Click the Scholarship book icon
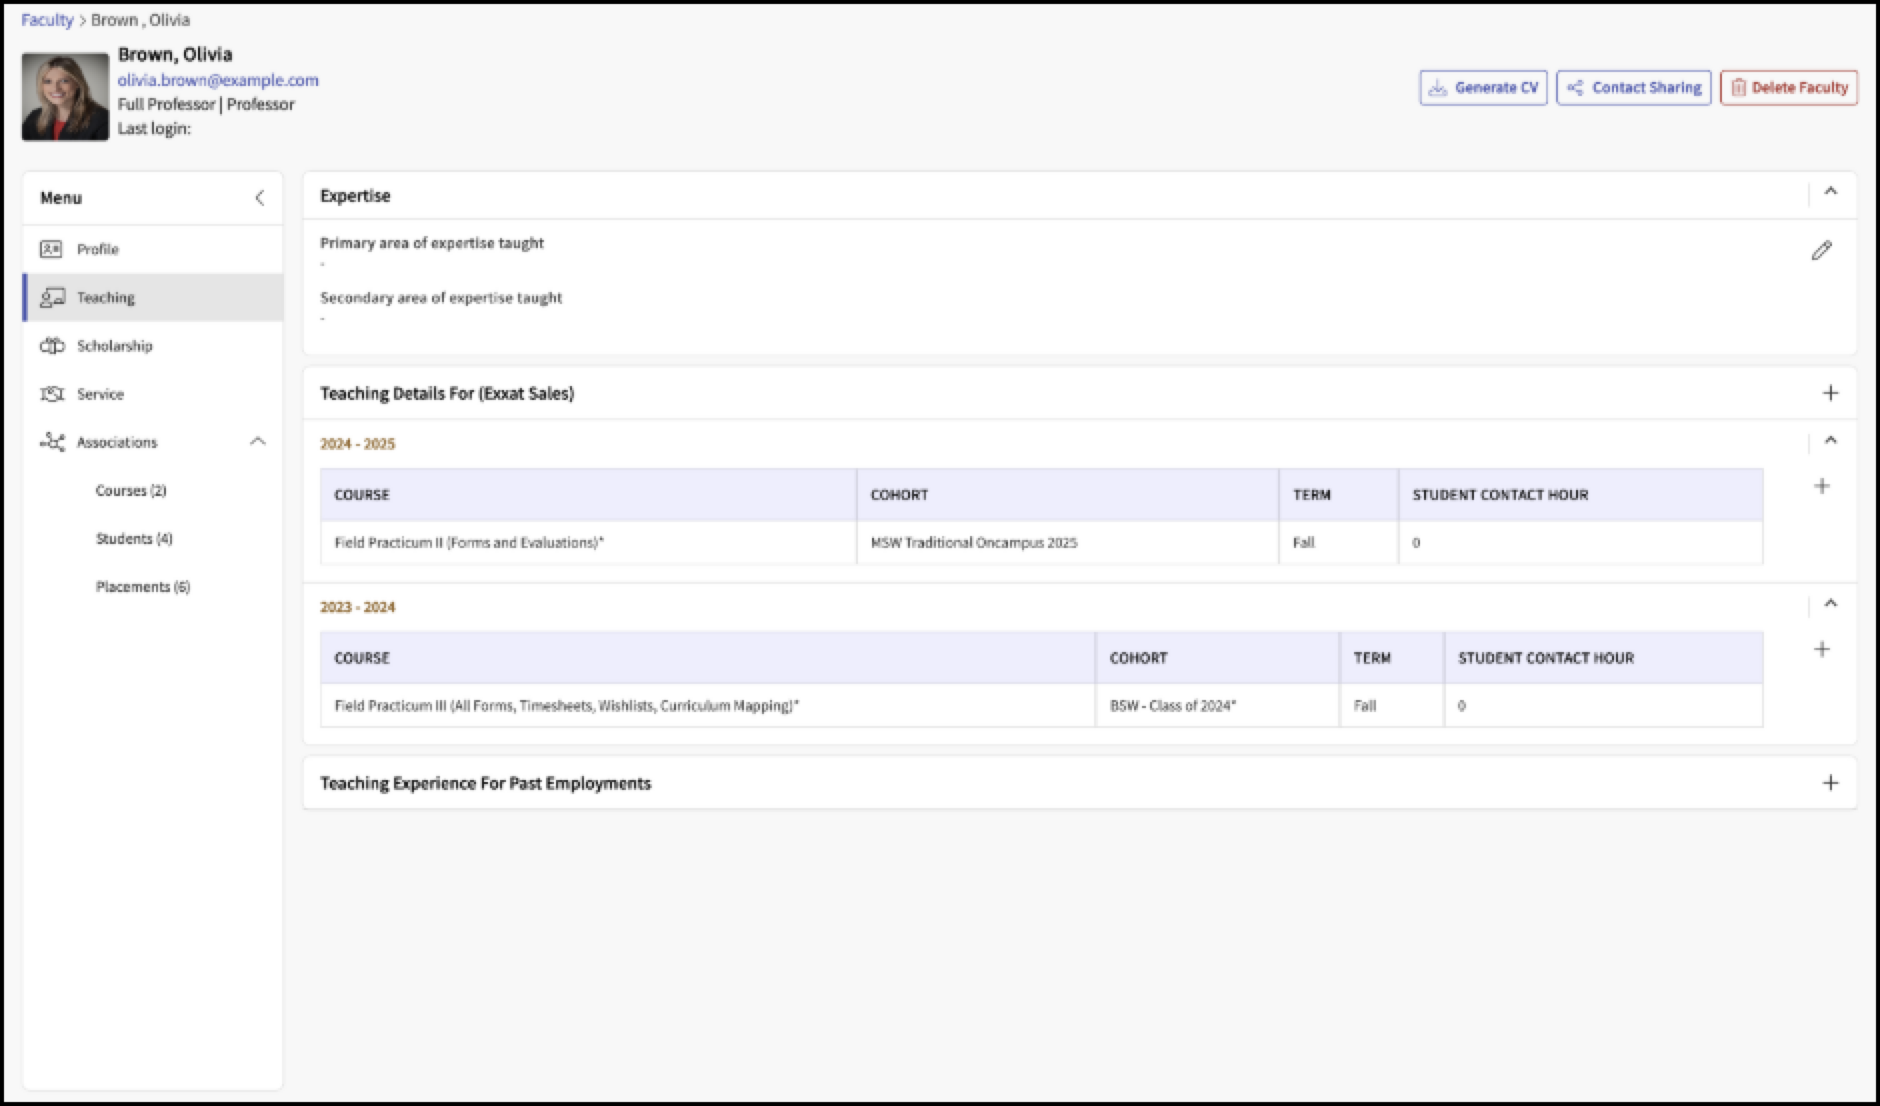 52,346
